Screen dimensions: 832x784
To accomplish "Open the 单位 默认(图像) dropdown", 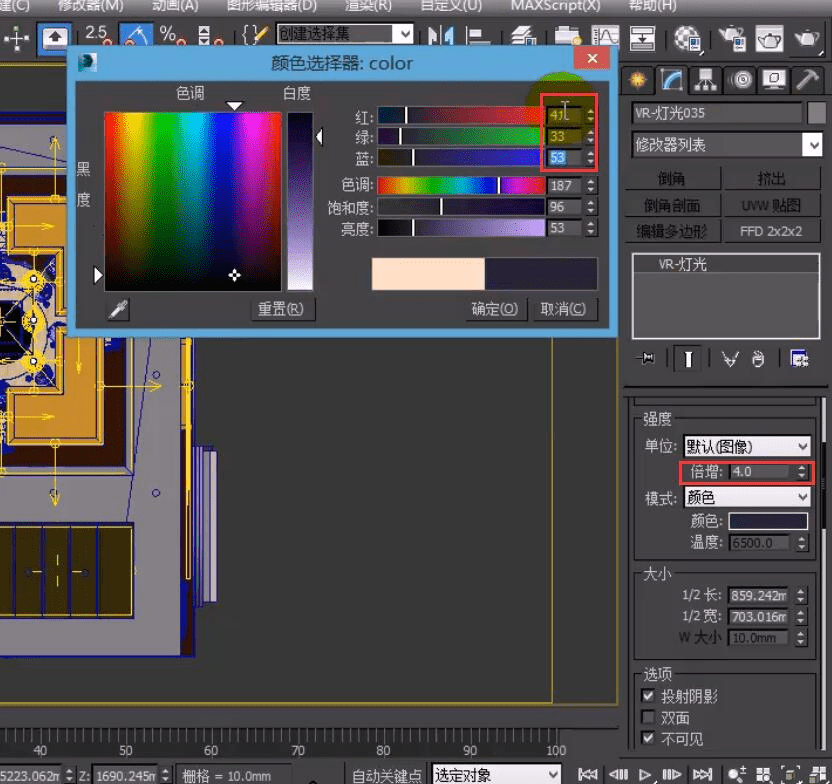I will [746, 446].
